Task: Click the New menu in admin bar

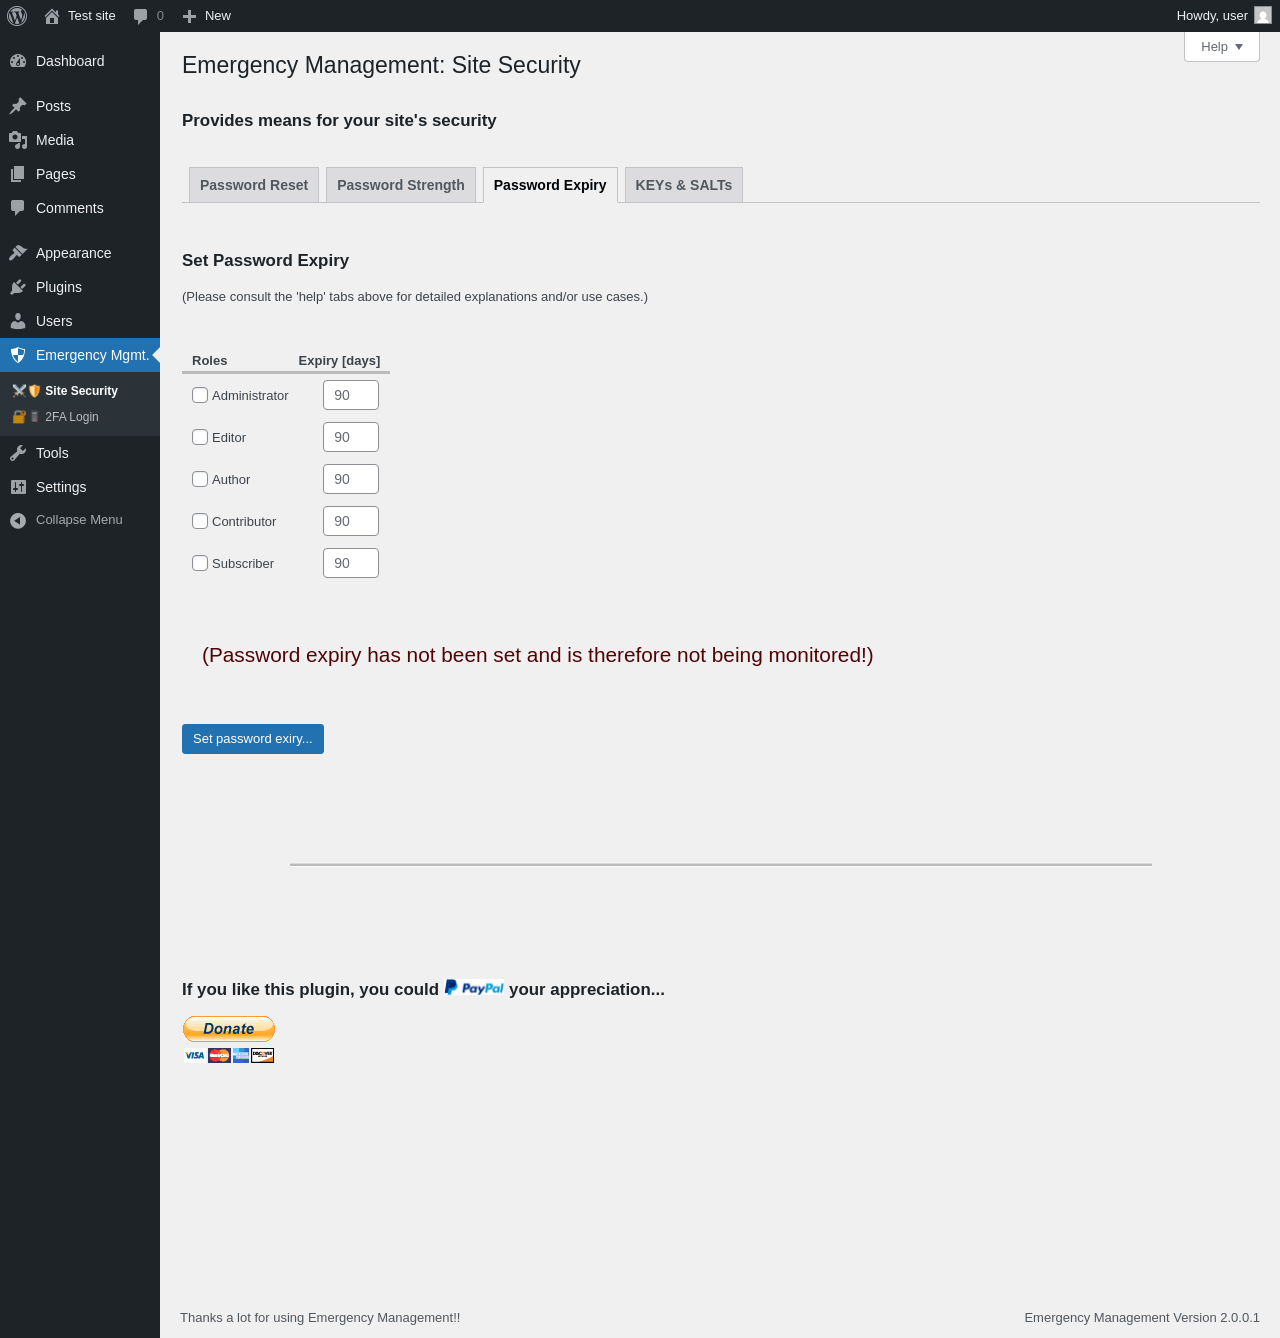Action: [x=207, y=16]
